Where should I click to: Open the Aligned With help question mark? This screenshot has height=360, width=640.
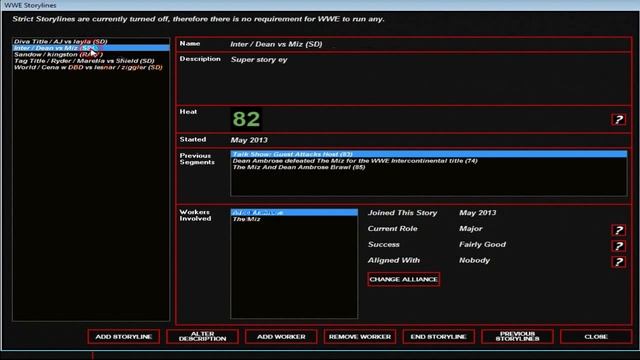pos(618,262)
